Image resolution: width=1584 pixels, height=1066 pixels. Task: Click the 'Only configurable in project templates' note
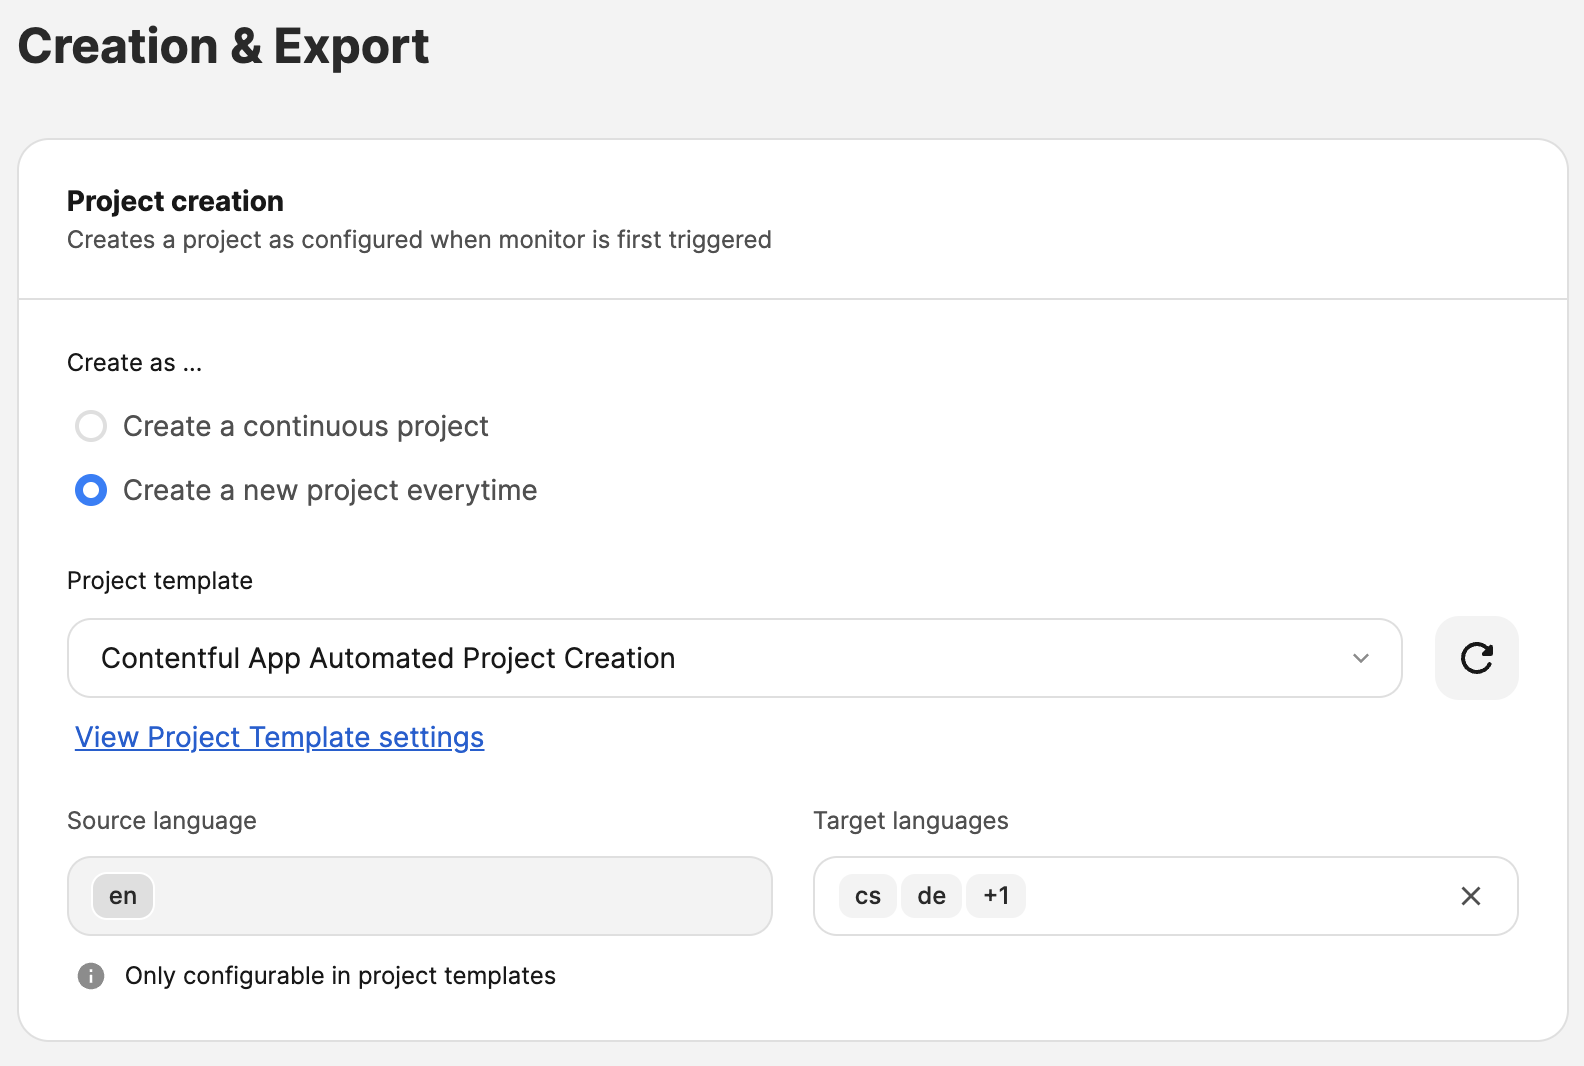point(340,976)
